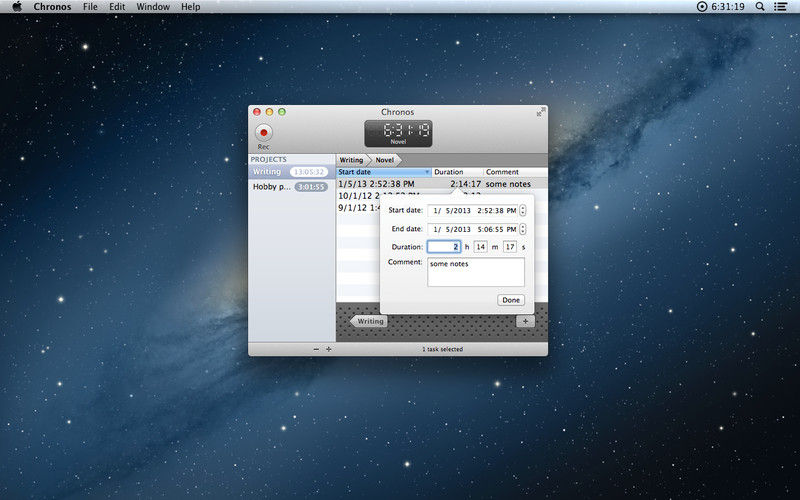800x500 pixels.
Task: Select the Hobby p... project
Action: (292, 187)
